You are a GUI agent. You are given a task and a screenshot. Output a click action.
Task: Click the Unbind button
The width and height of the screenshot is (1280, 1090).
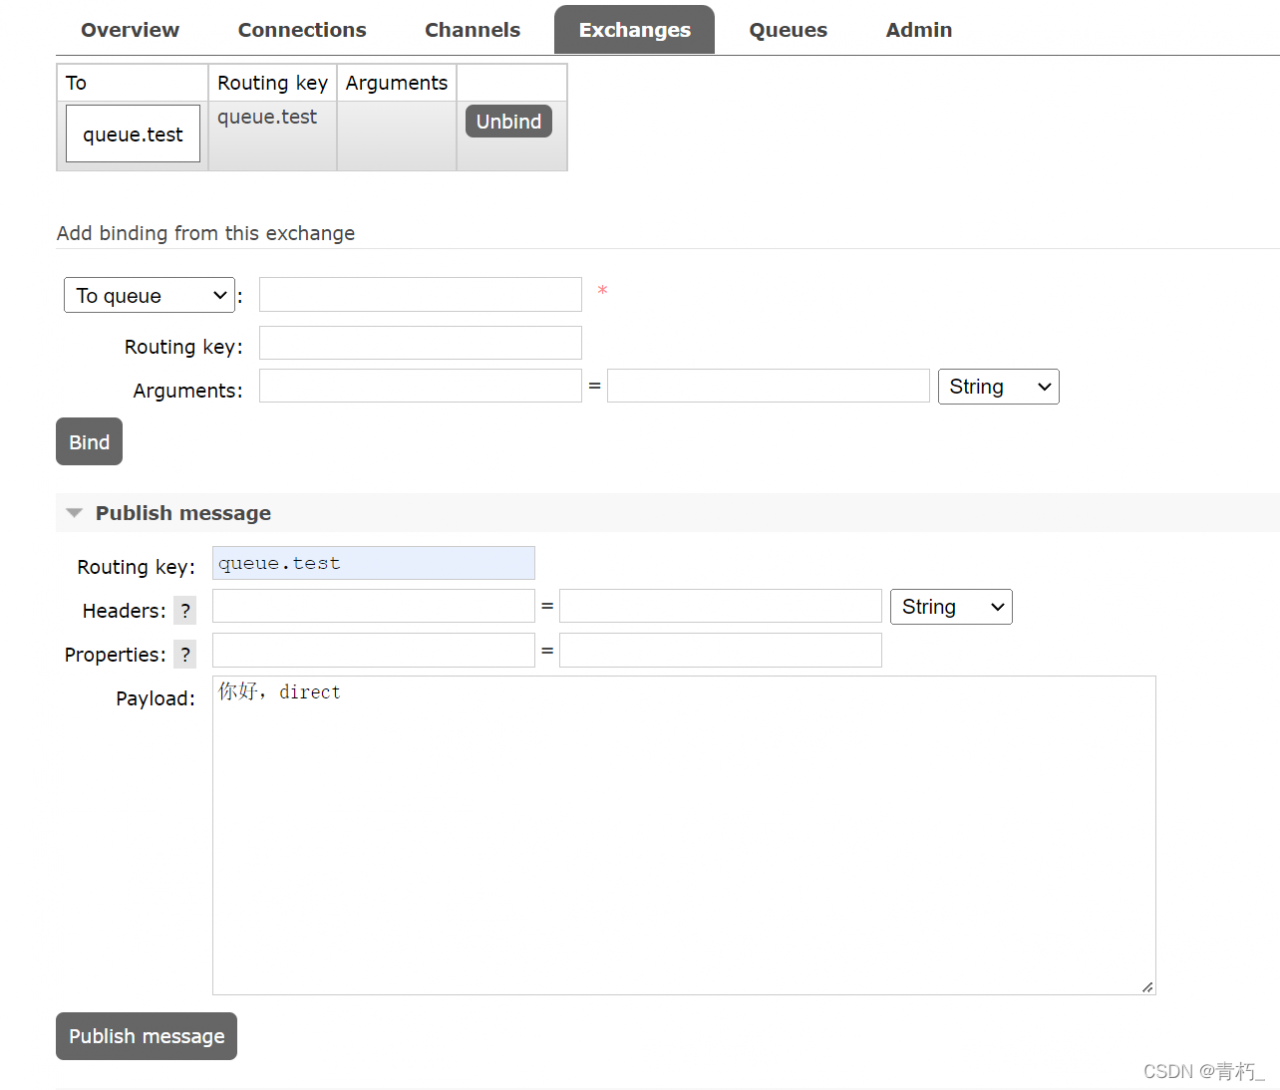point(508,121)
